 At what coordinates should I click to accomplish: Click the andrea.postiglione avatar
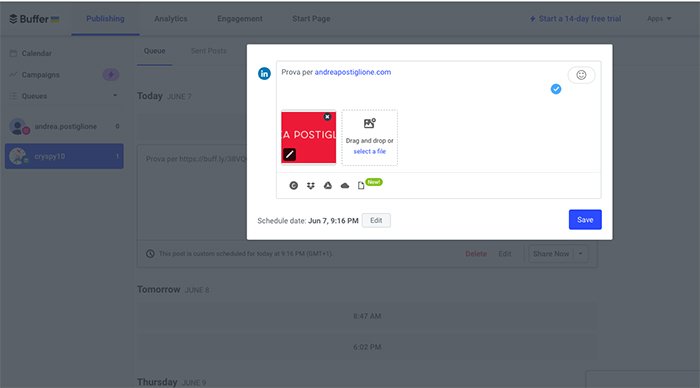[18, 127]
